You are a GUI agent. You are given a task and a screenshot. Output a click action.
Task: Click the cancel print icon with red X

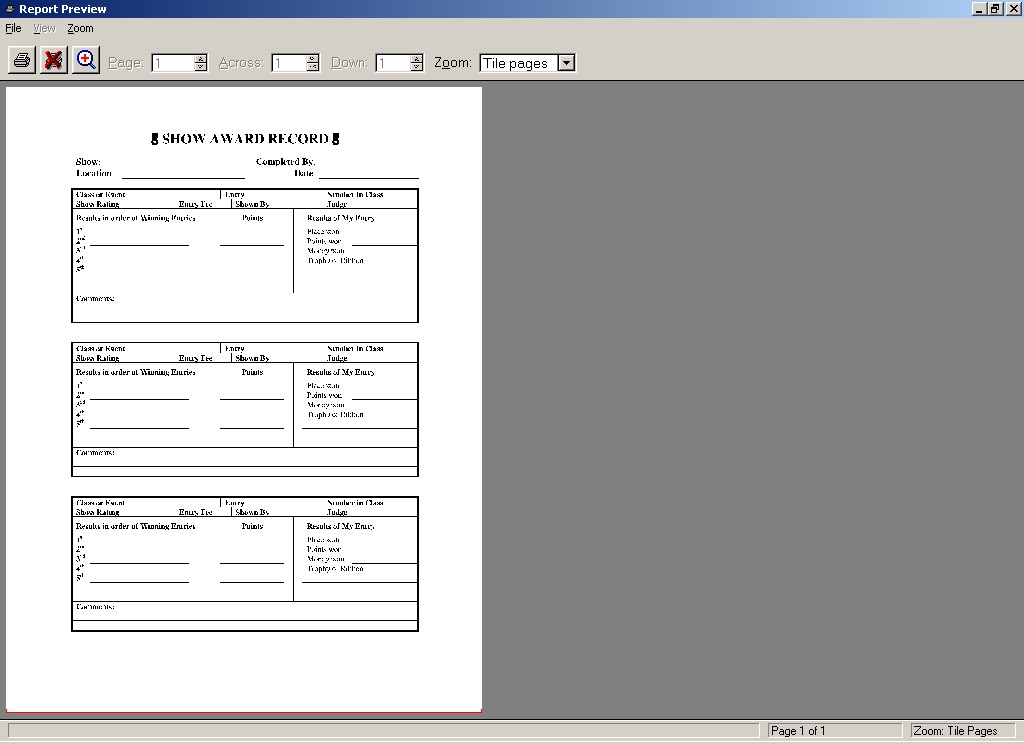point(54,61)
